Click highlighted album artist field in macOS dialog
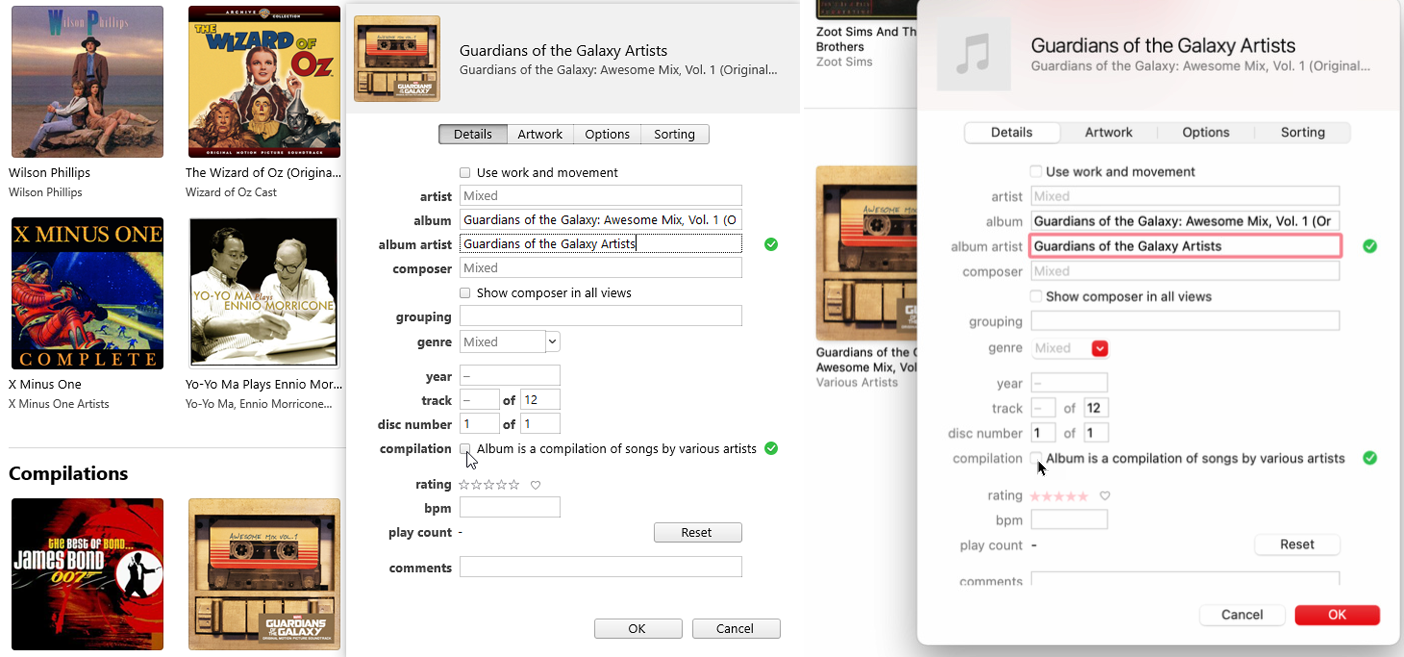This screenshot has width=1404, height=657. click(1185, 246)
